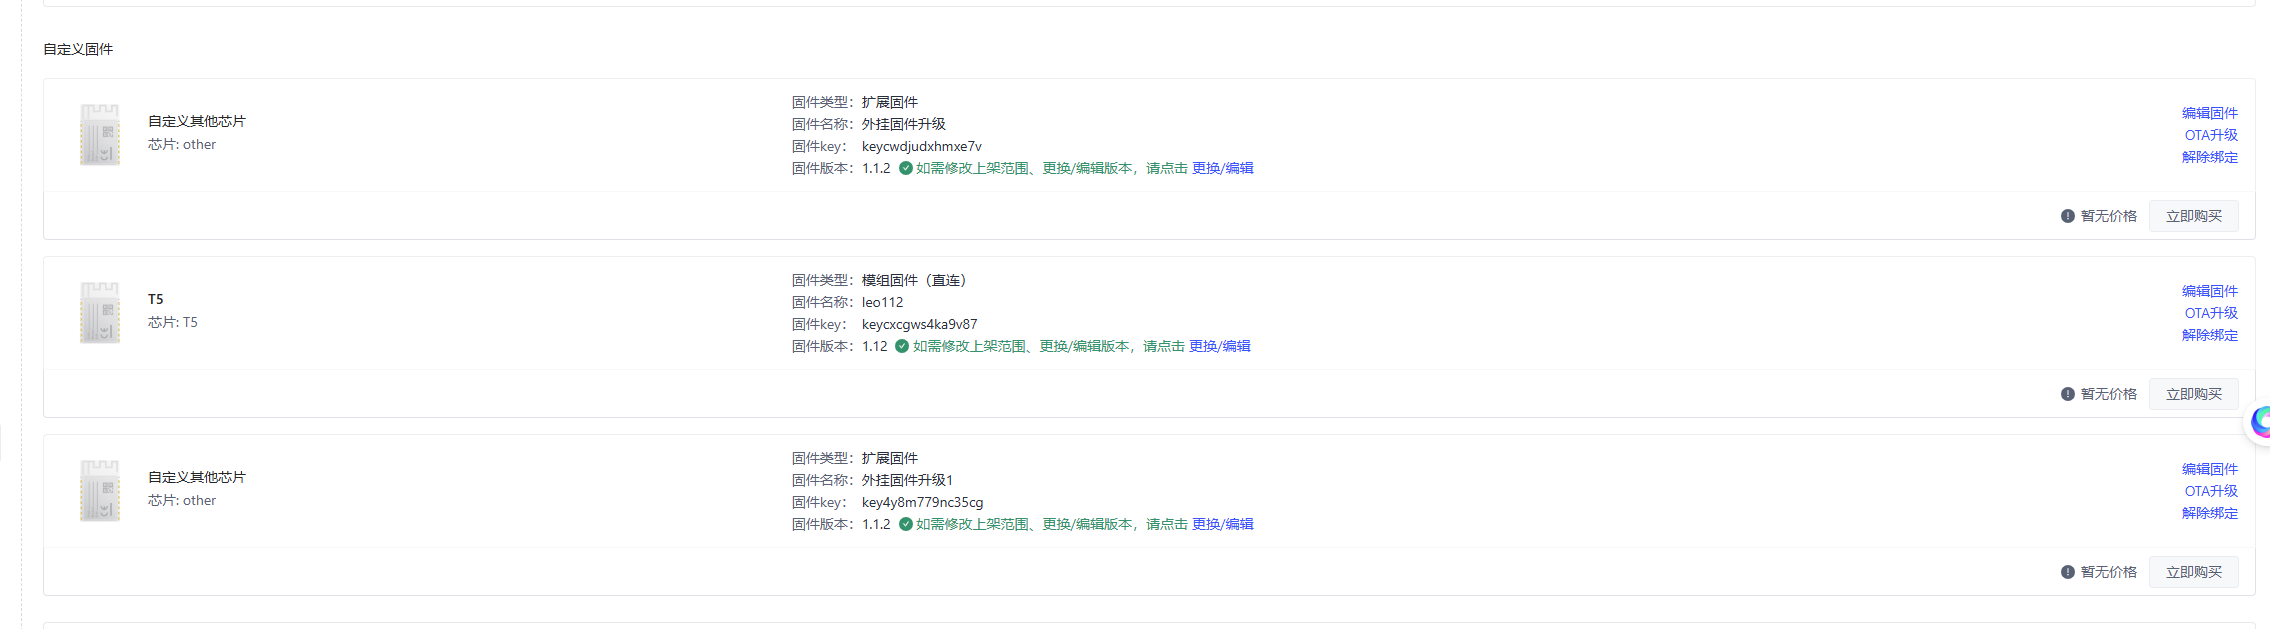Click 暂无价格 text in 外挂固件升级1 card
Screen dimensions: 2270x629
[2109, 572]
